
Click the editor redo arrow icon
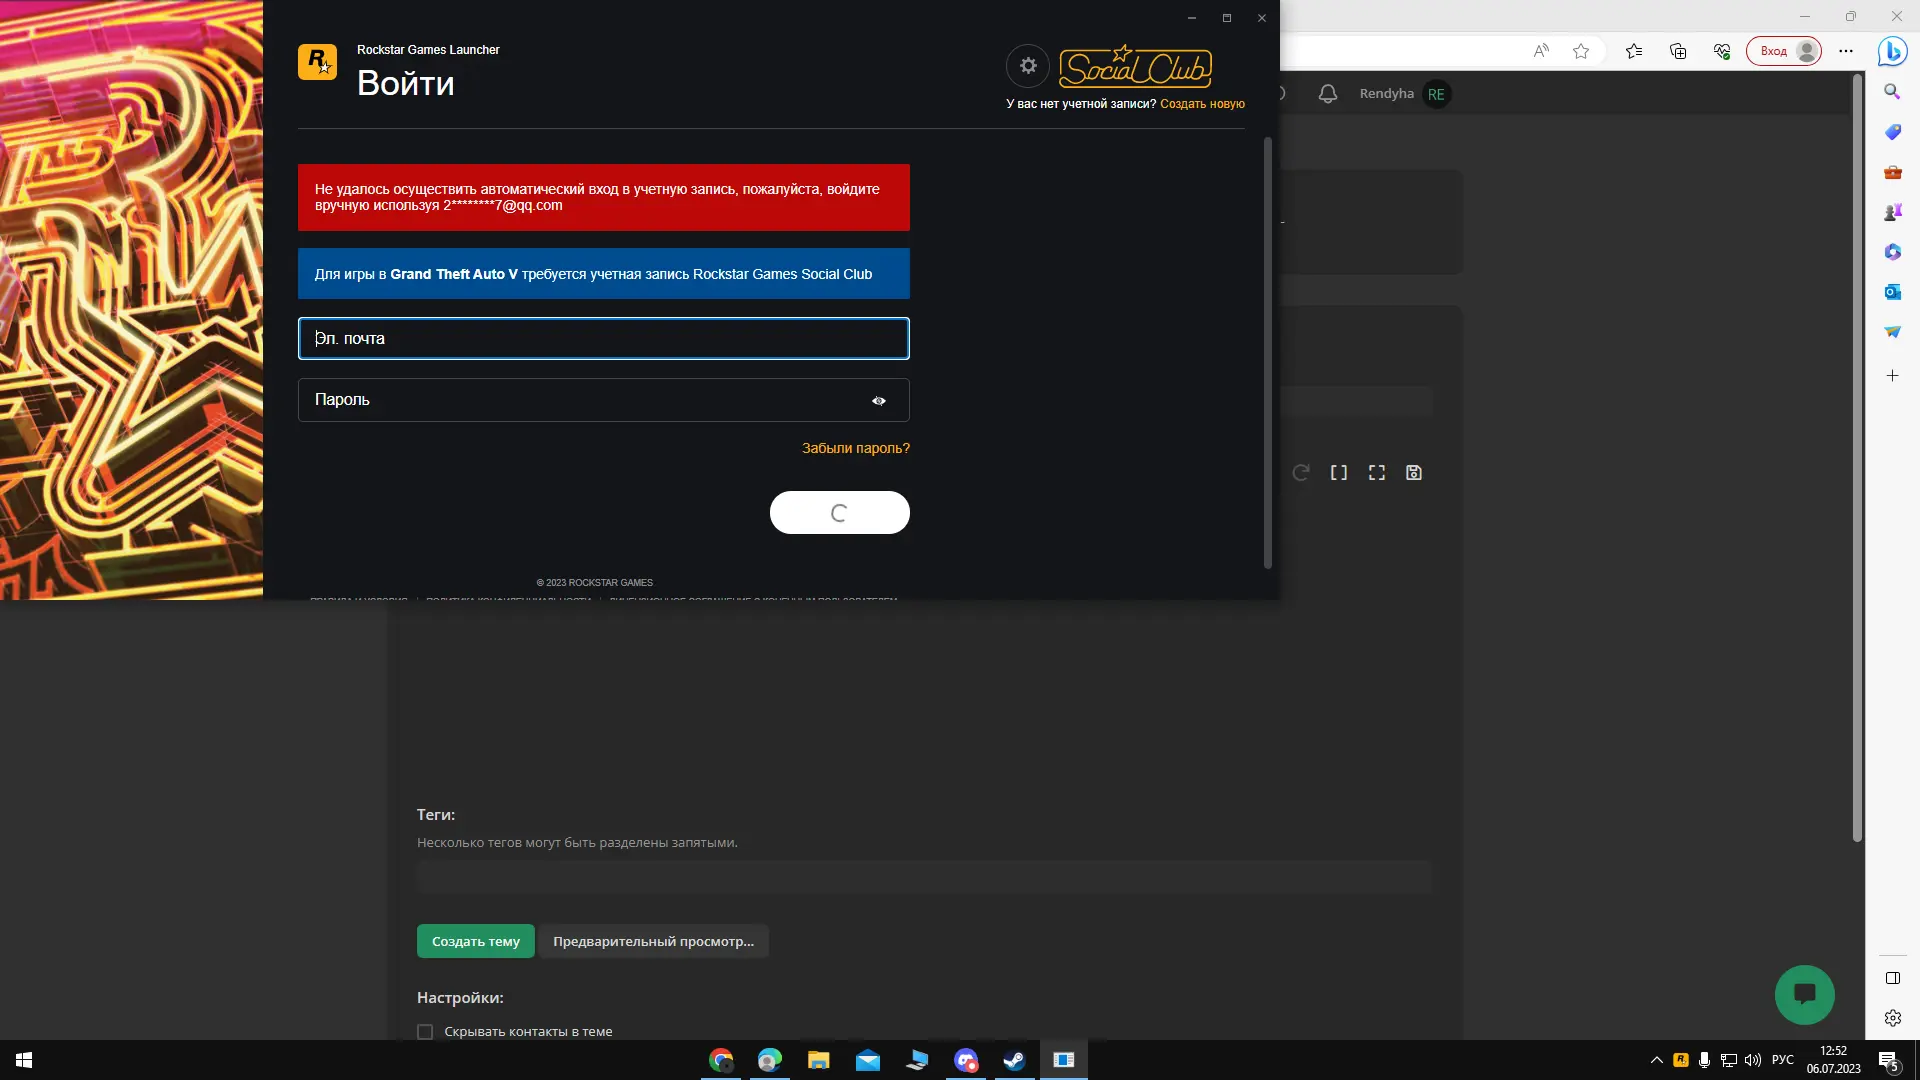click(x=1301, y=473)
